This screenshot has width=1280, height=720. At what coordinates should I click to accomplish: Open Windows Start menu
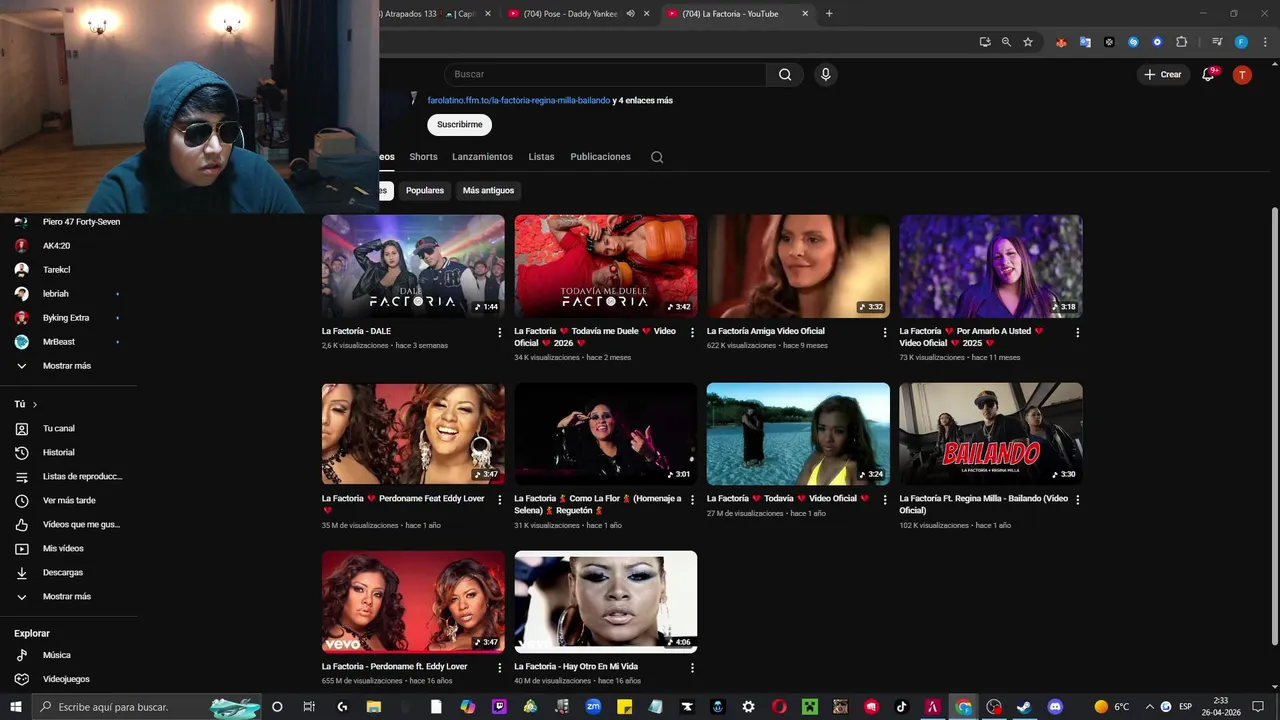(x=18, y=707)
